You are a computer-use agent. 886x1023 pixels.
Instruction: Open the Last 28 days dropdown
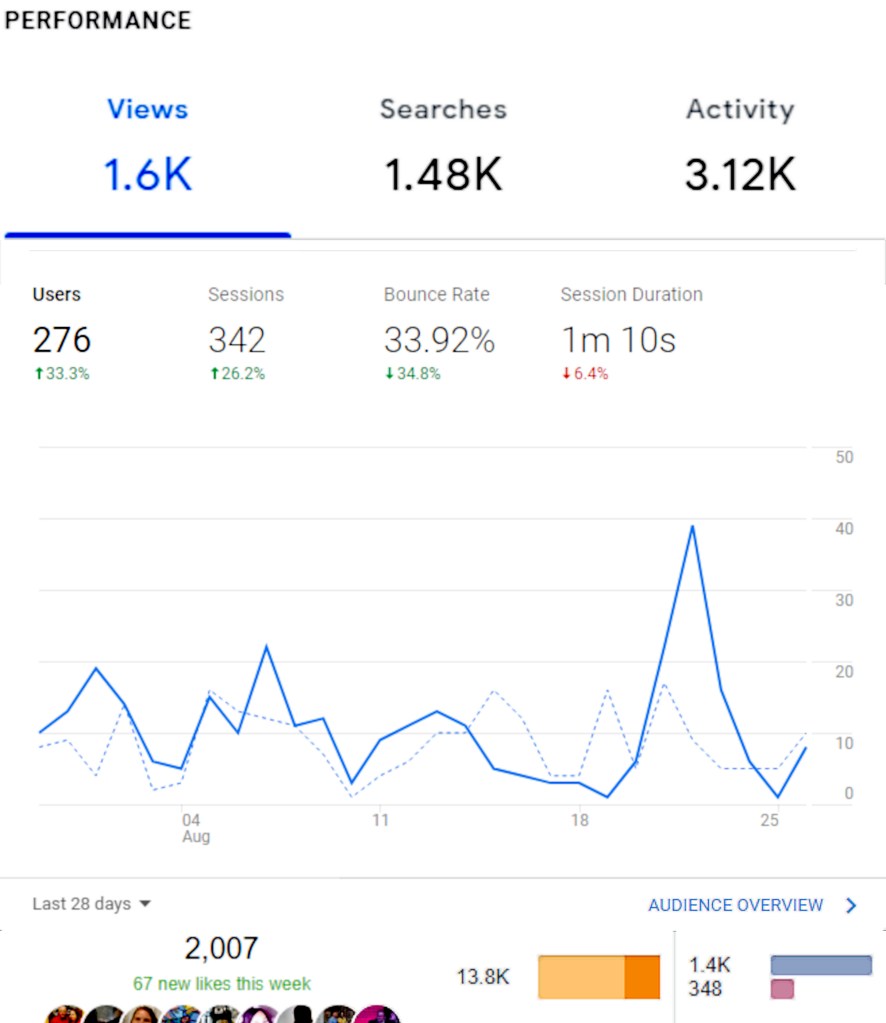pos(90,904)
